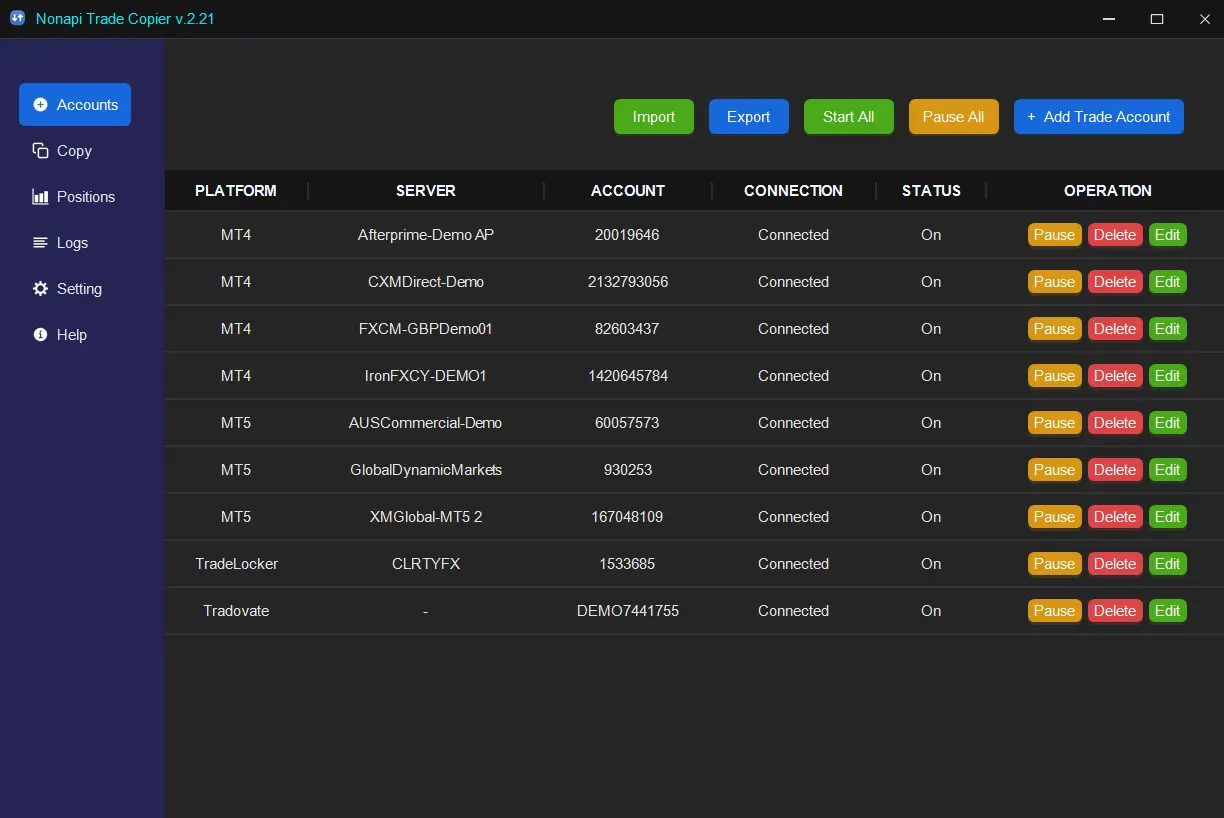Edit the TradeLocker CLRTYFX account

(x=1168, y=564)
